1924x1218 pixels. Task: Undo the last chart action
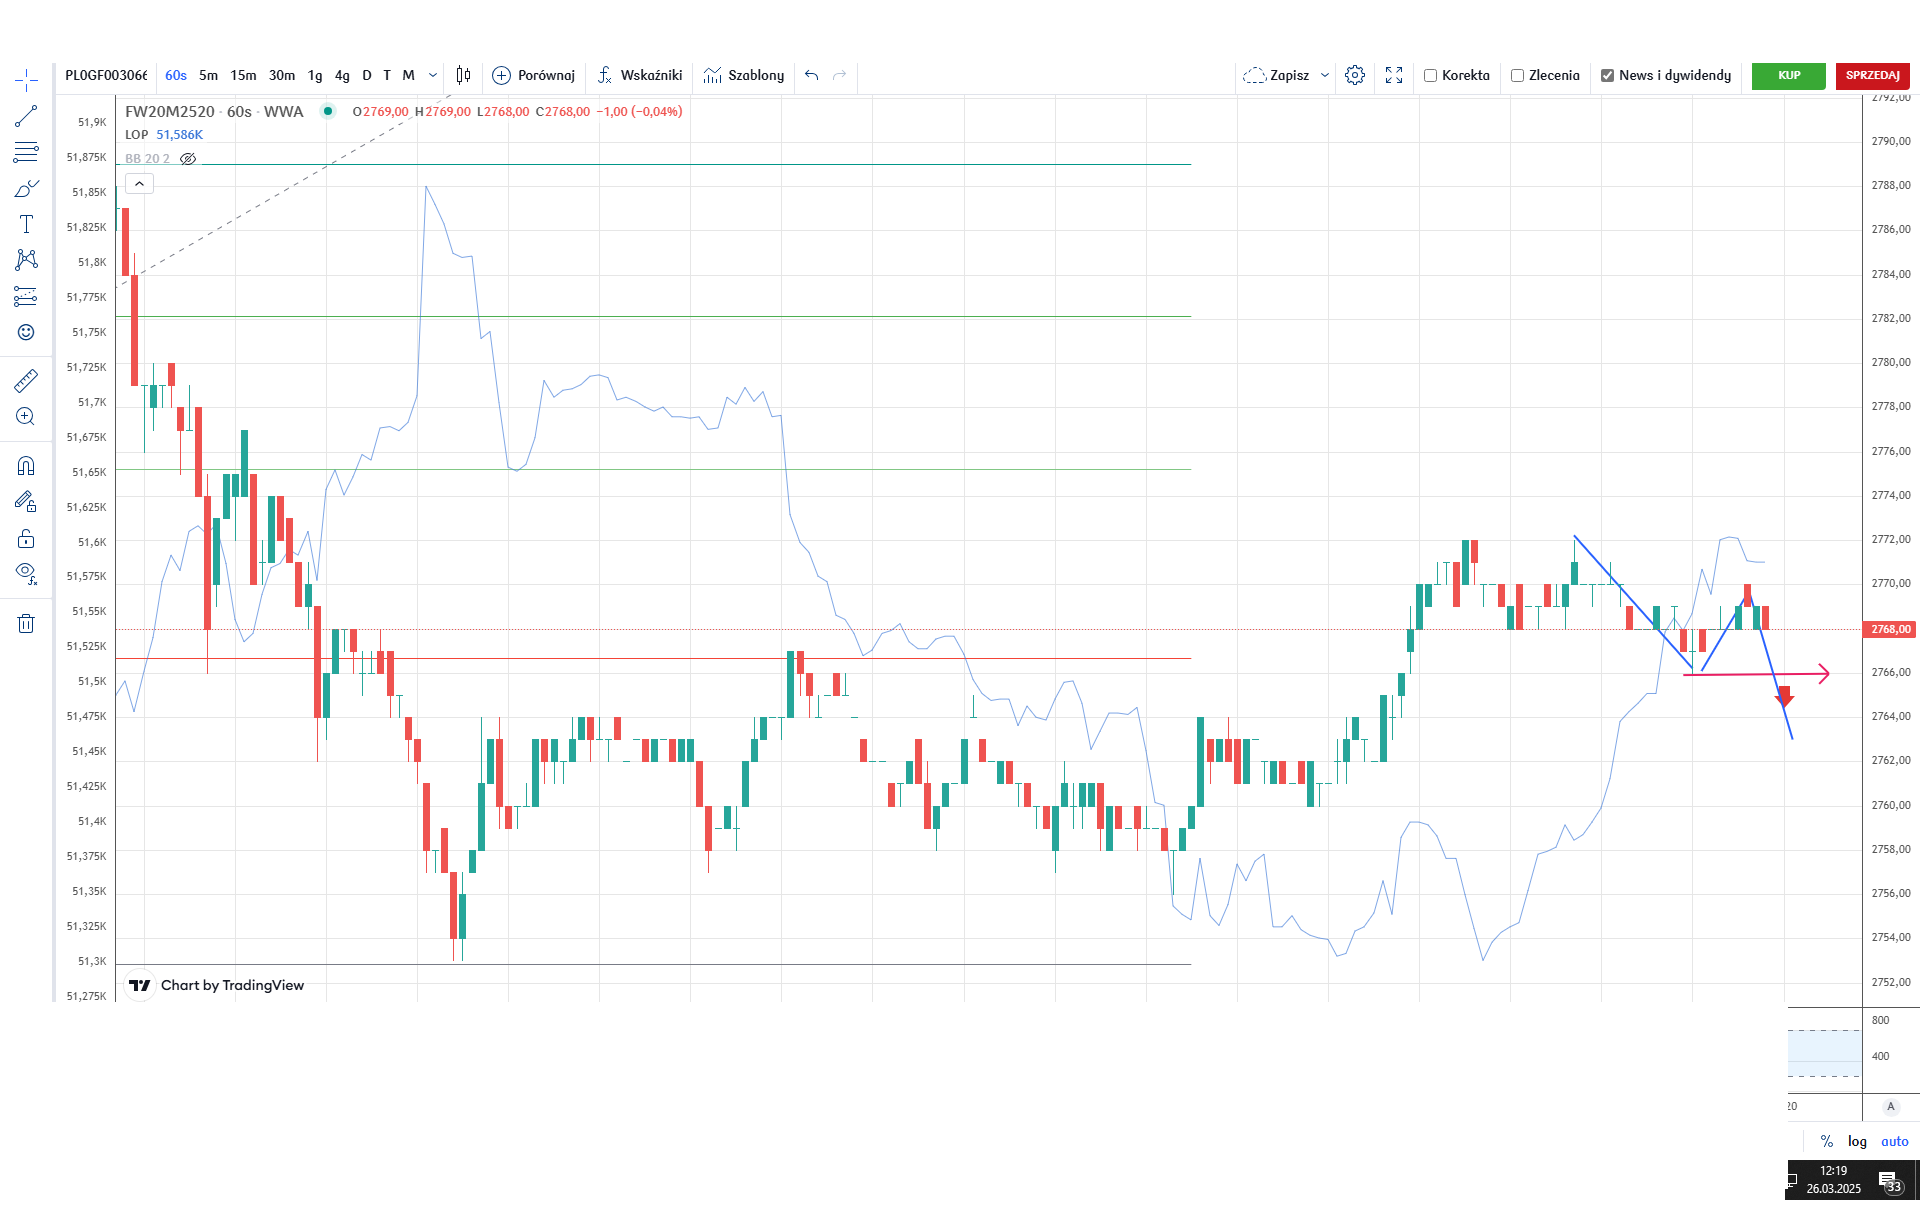tap(811, 75)
